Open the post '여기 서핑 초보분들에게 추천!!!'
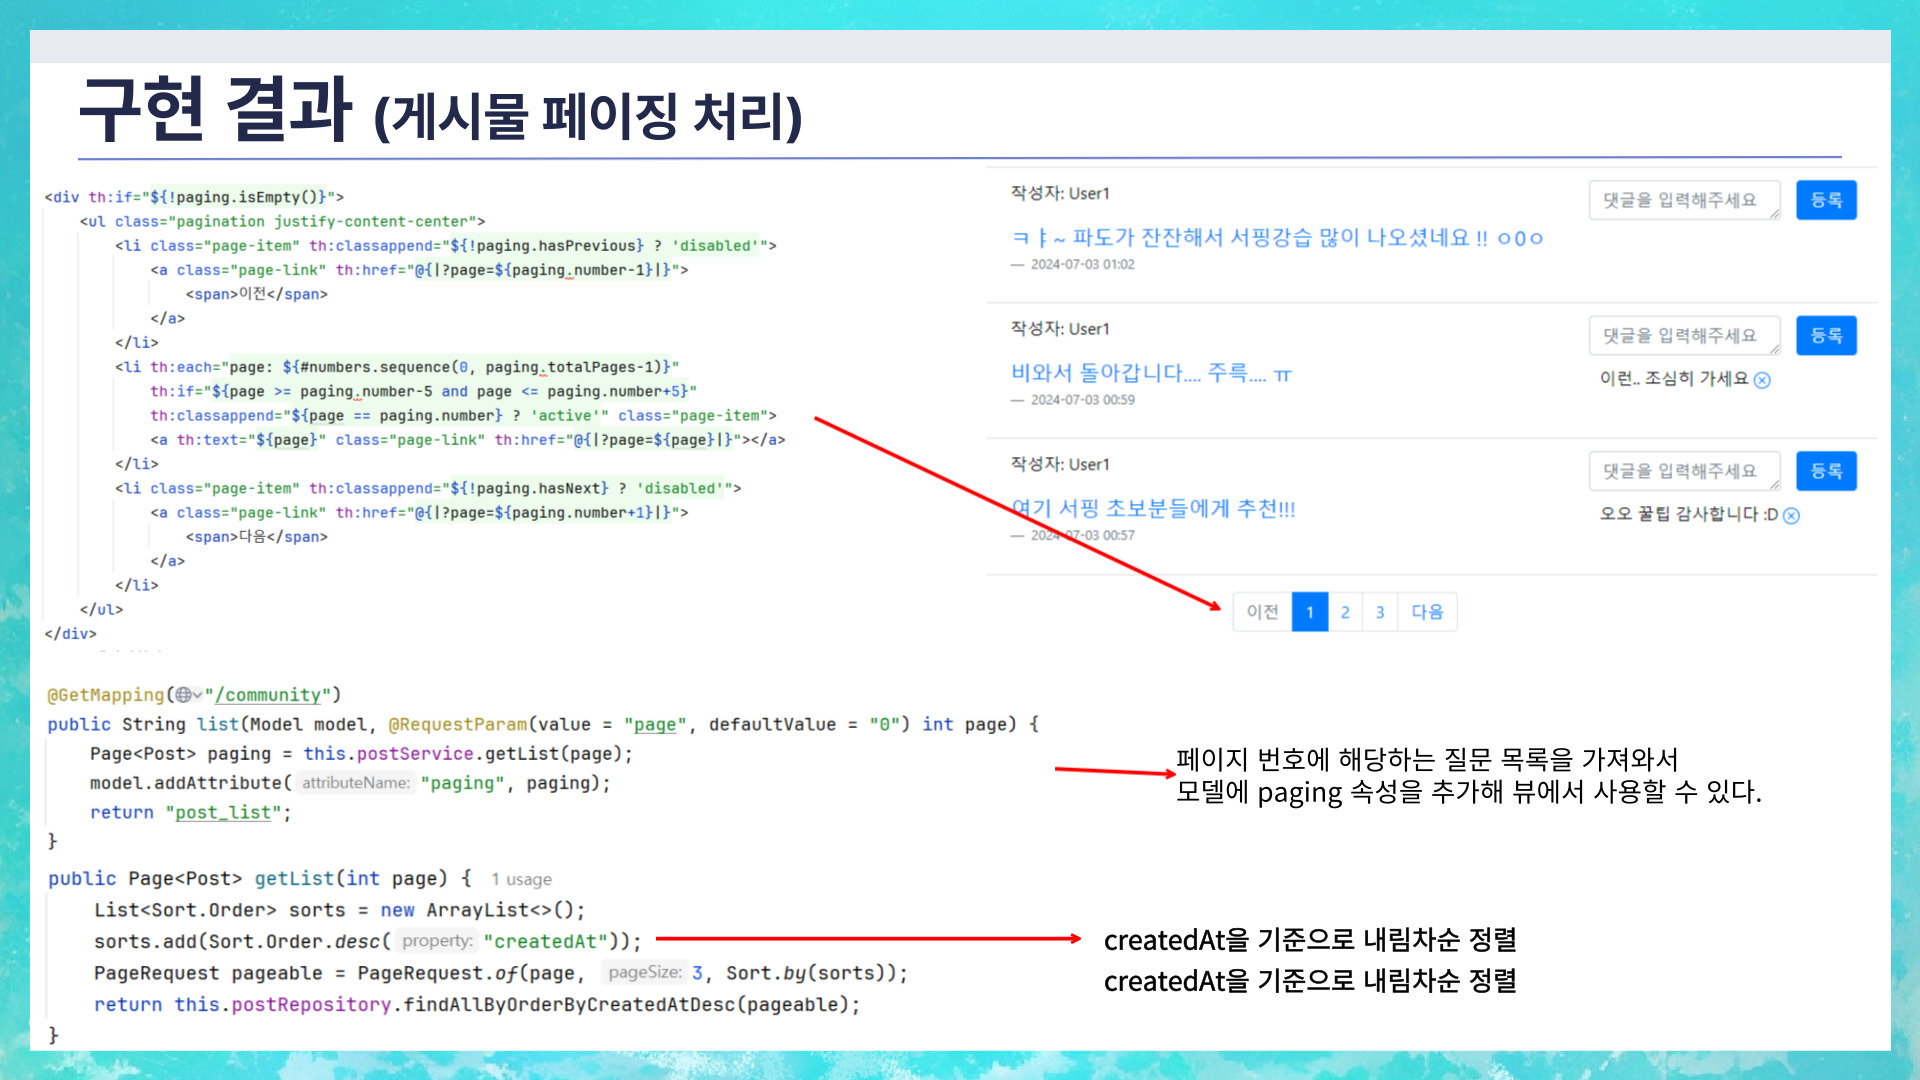1920x1080 pixels. coord(1153,509)
